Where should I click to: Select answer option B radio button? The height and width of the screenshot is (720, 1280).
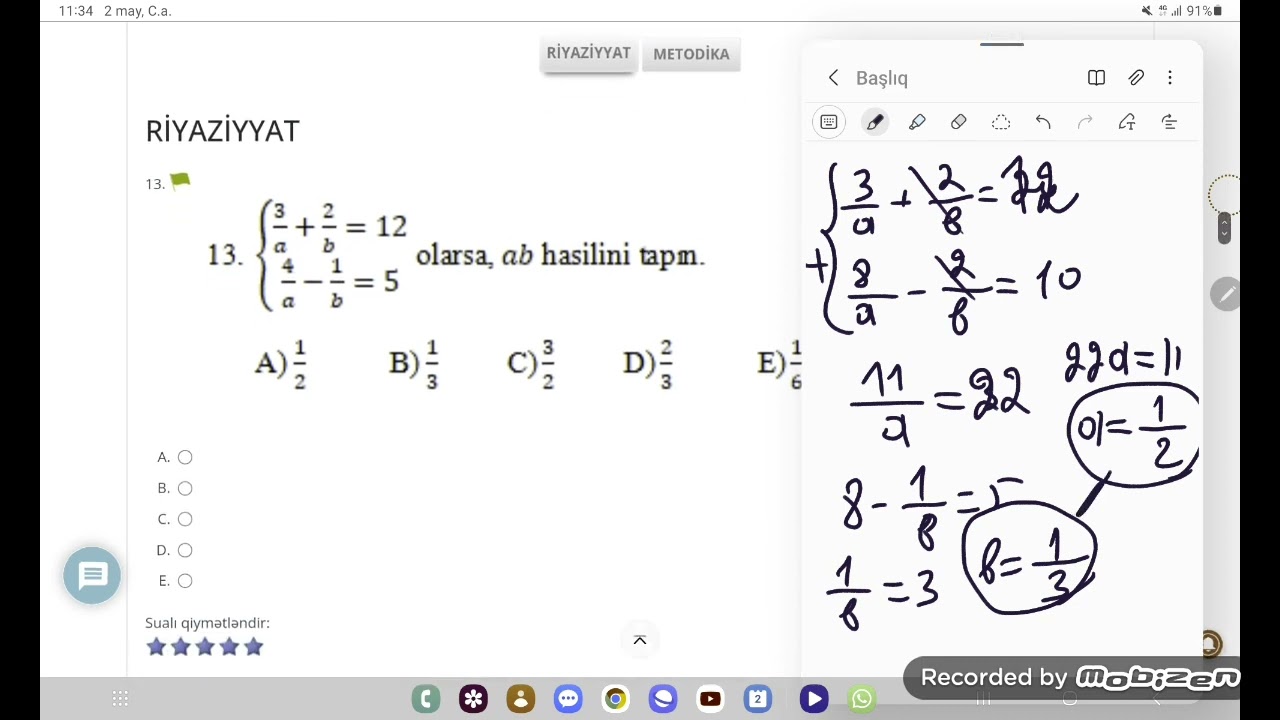[185, 488]
